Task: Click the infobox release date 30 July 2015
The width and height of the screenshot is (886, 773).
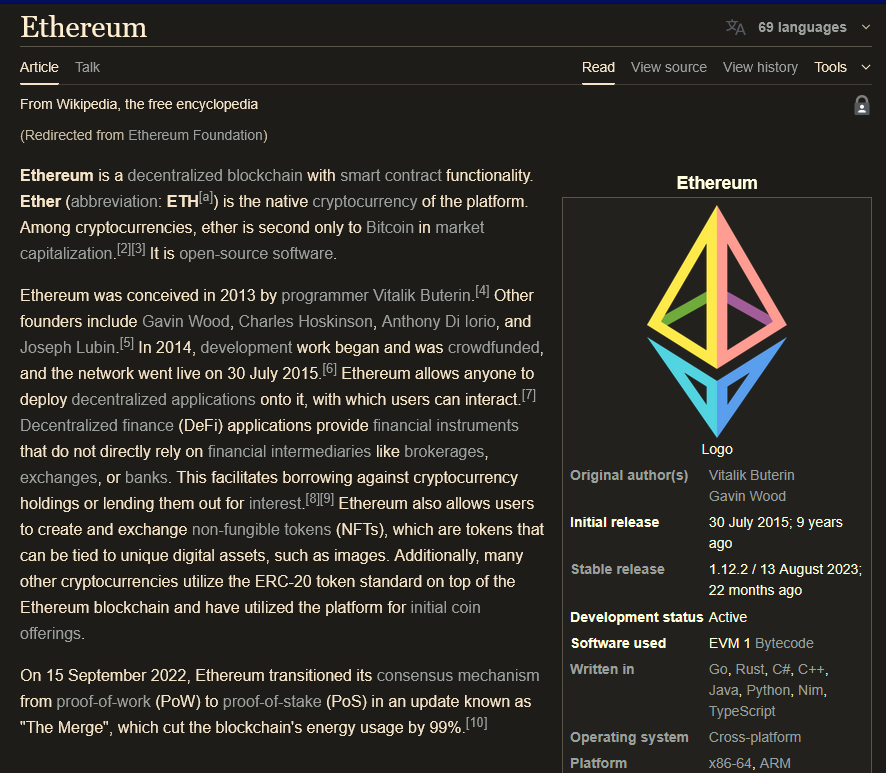Action: [749, 522]
